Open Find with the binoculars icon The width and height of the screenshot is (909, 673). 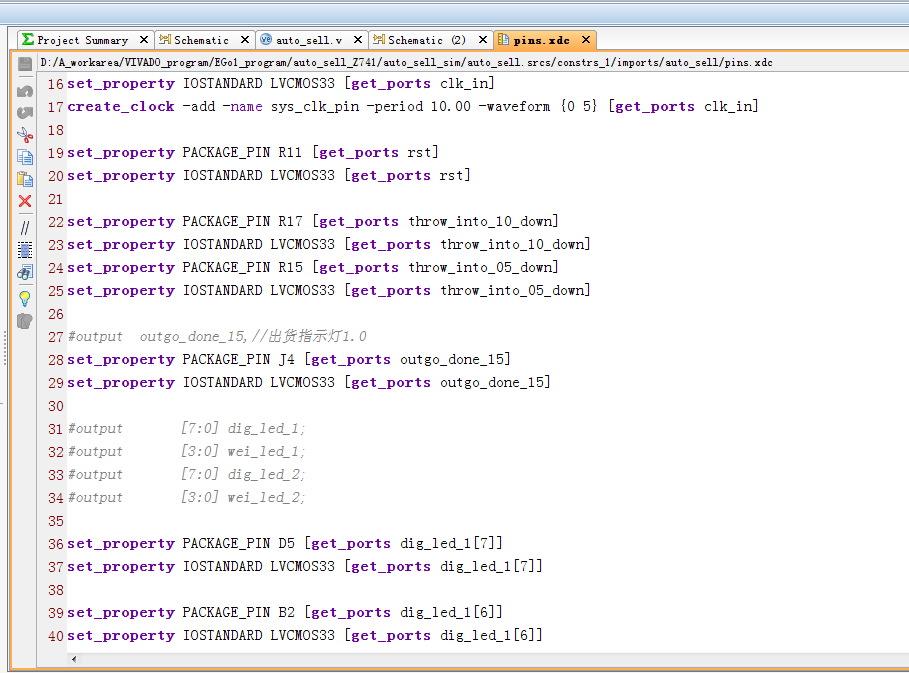pyautogui.click(x=25, y=272)
